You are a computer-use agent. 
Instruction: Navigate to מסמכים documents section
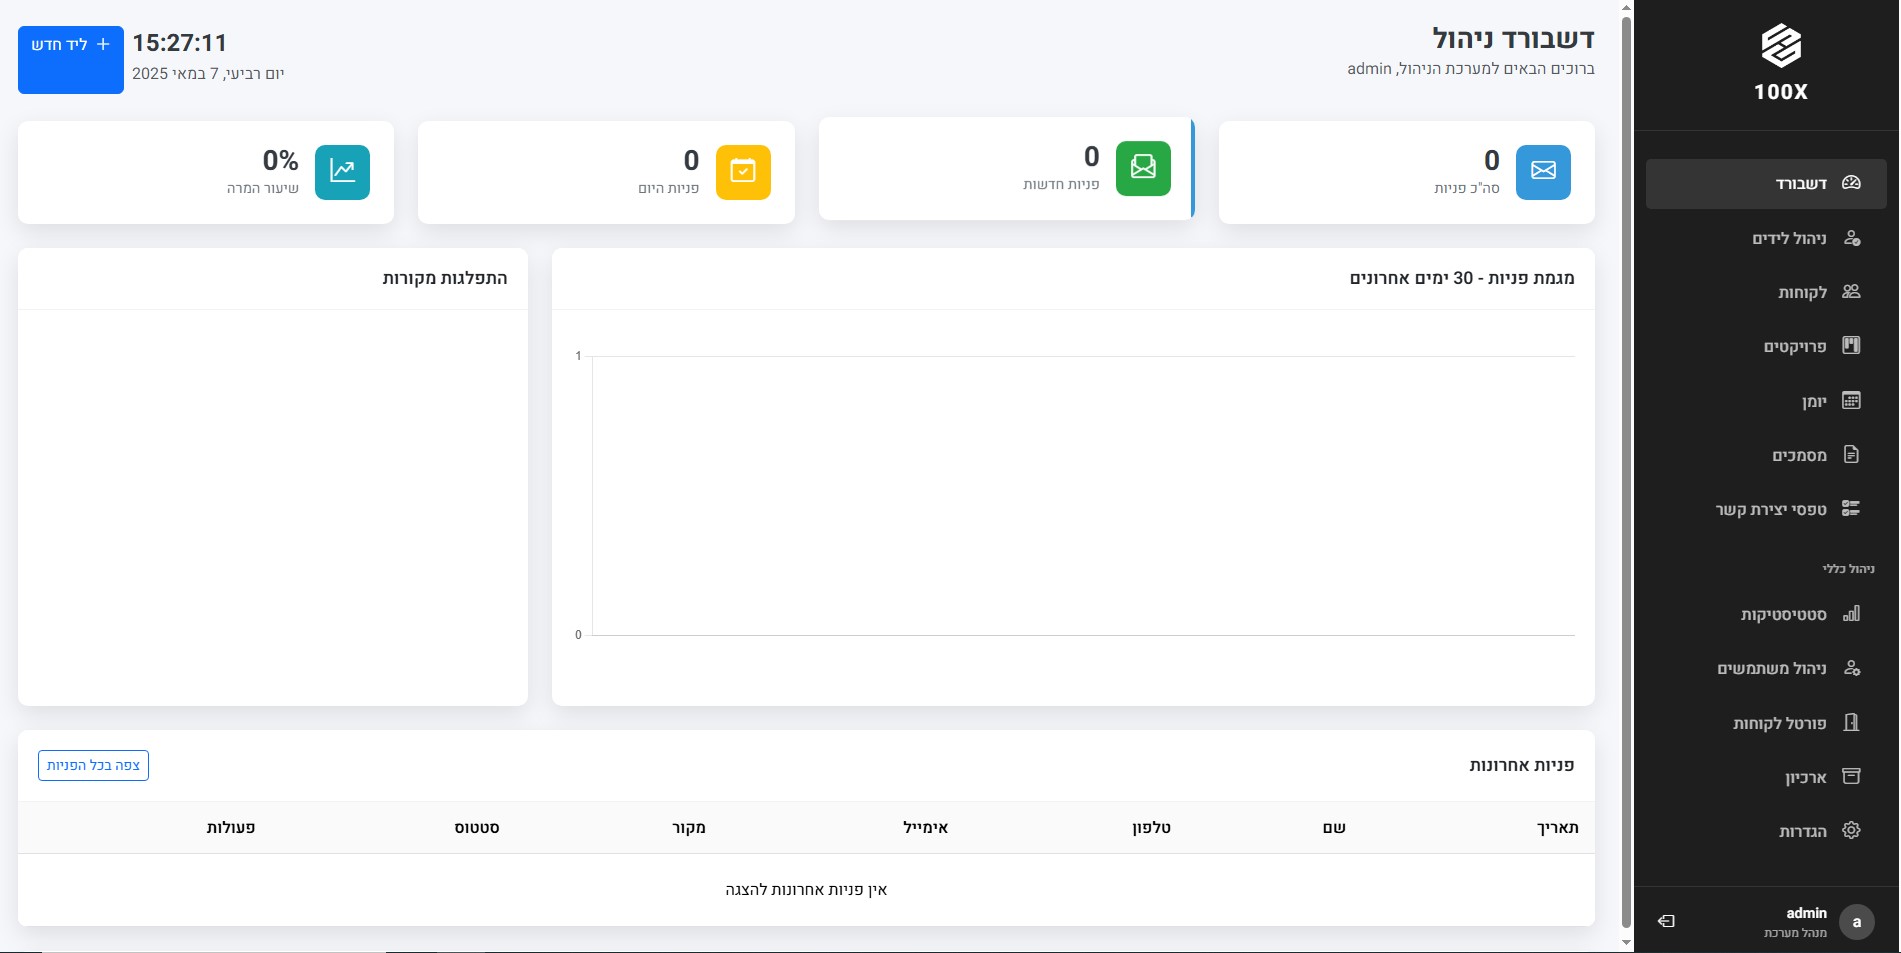pos(1799,455)
